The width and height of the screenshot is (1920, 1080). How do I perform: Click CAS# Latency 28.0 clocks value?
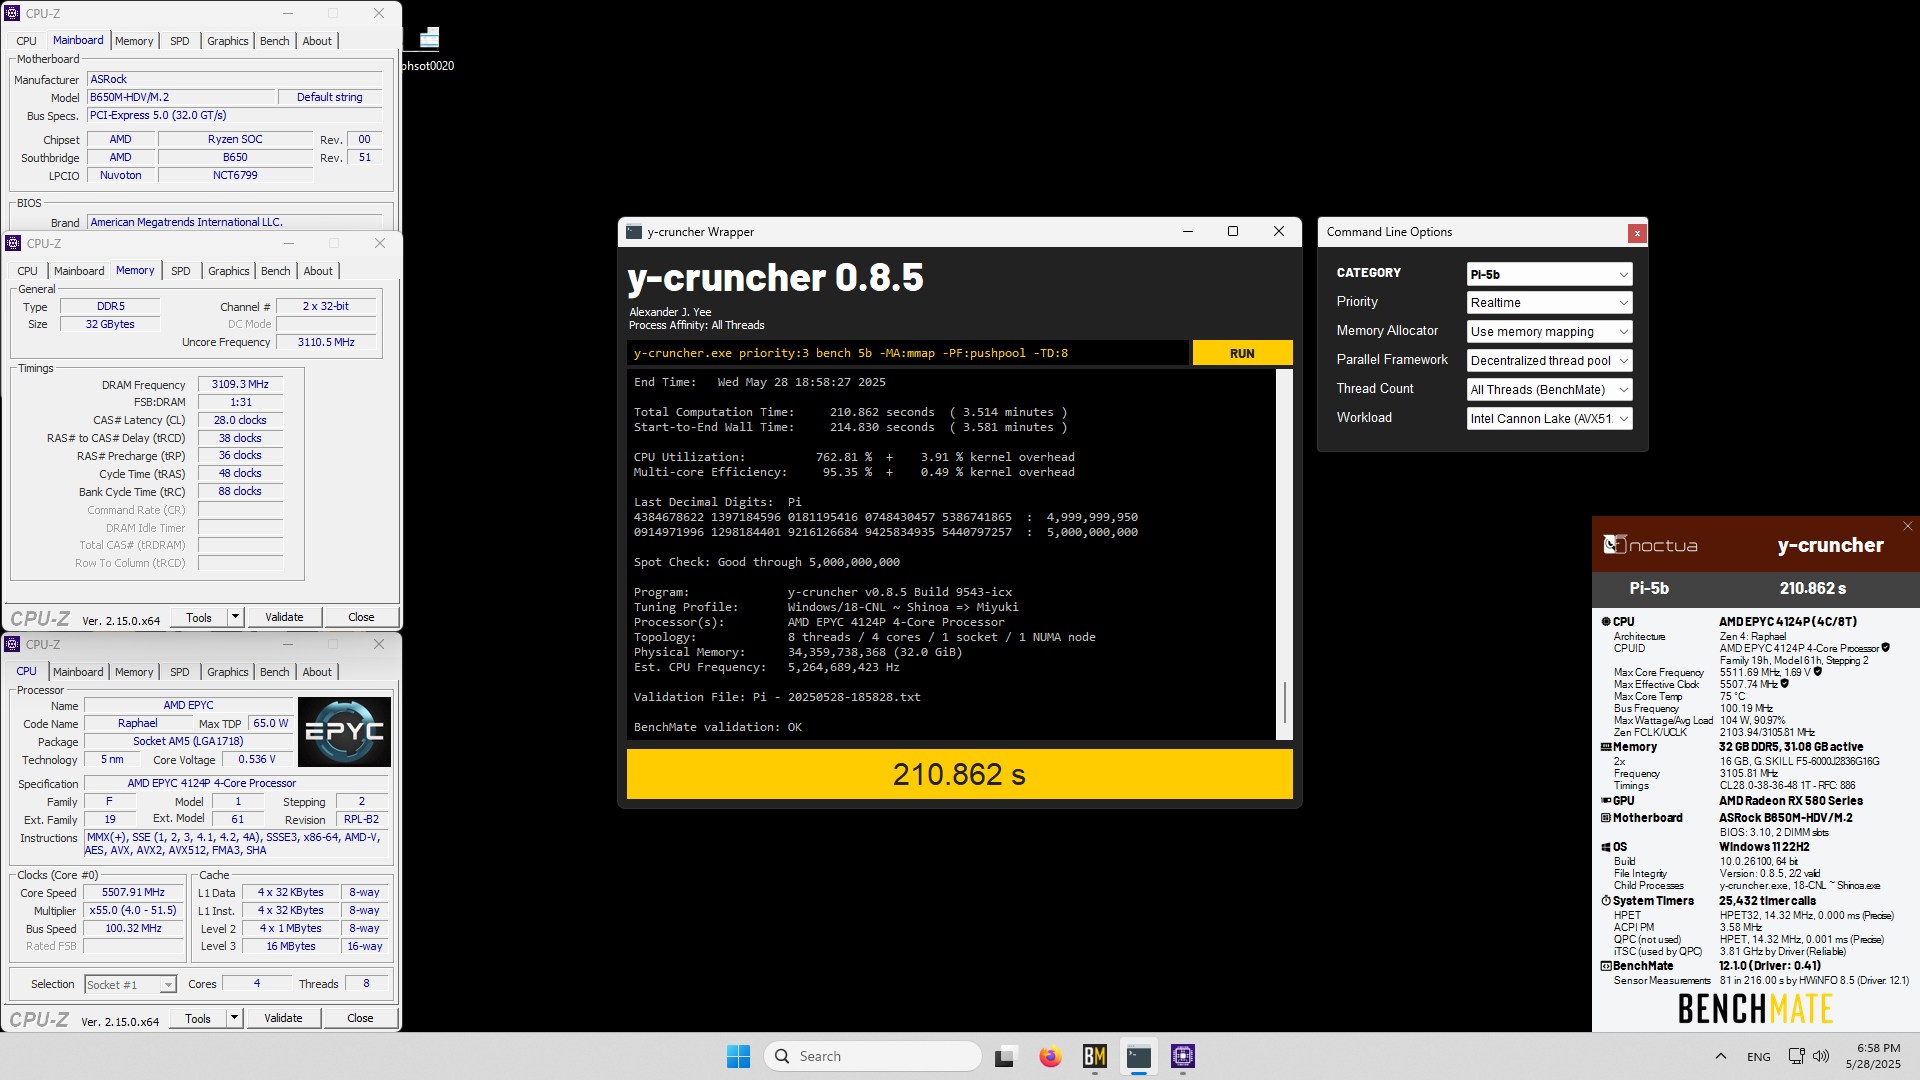click(x=240, y=420)
